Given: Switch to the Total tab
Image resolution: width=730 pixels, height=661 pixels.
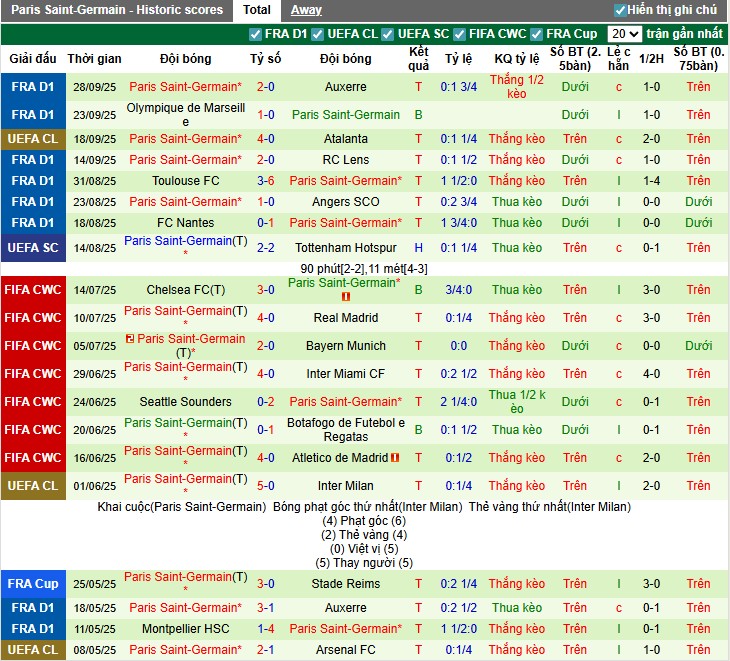Looking at the screenshot, I should [257, 10].
